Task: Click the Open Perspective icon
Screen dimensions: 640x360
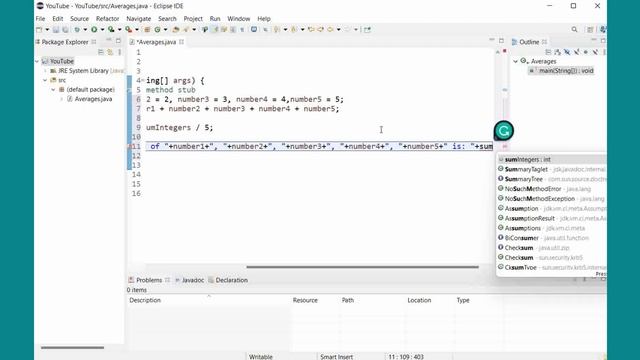Action: [590, 29]
